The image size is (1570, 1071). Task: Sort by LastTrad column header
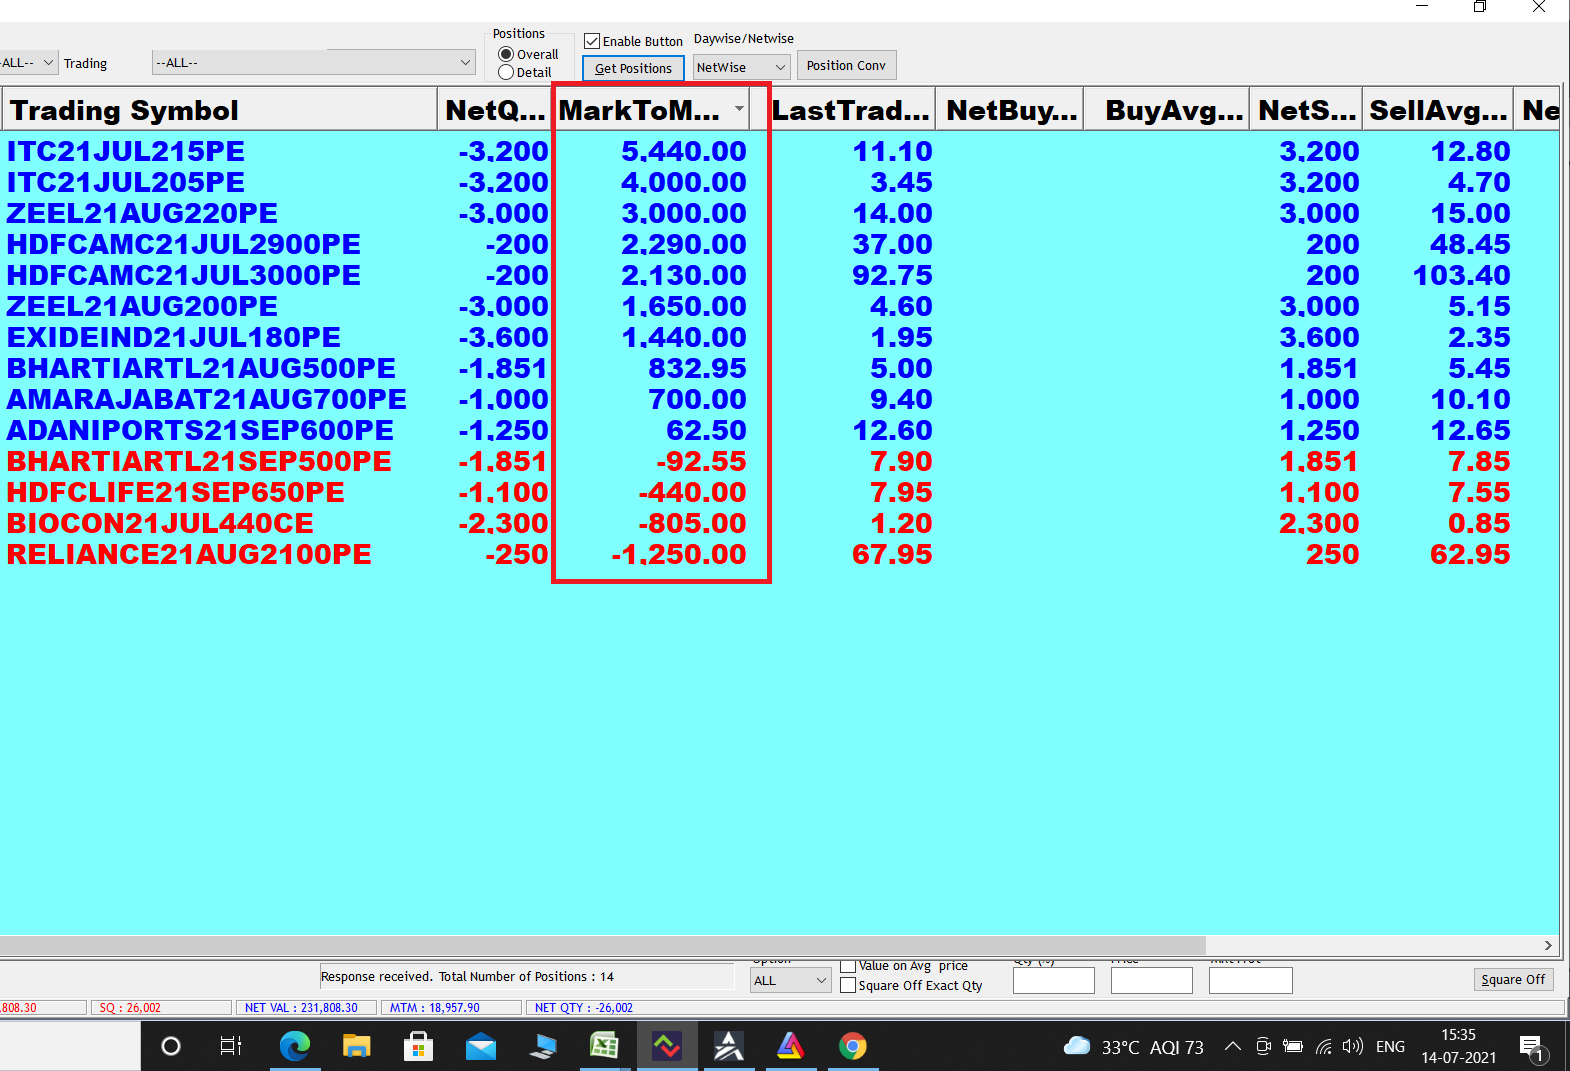[852, 109]
